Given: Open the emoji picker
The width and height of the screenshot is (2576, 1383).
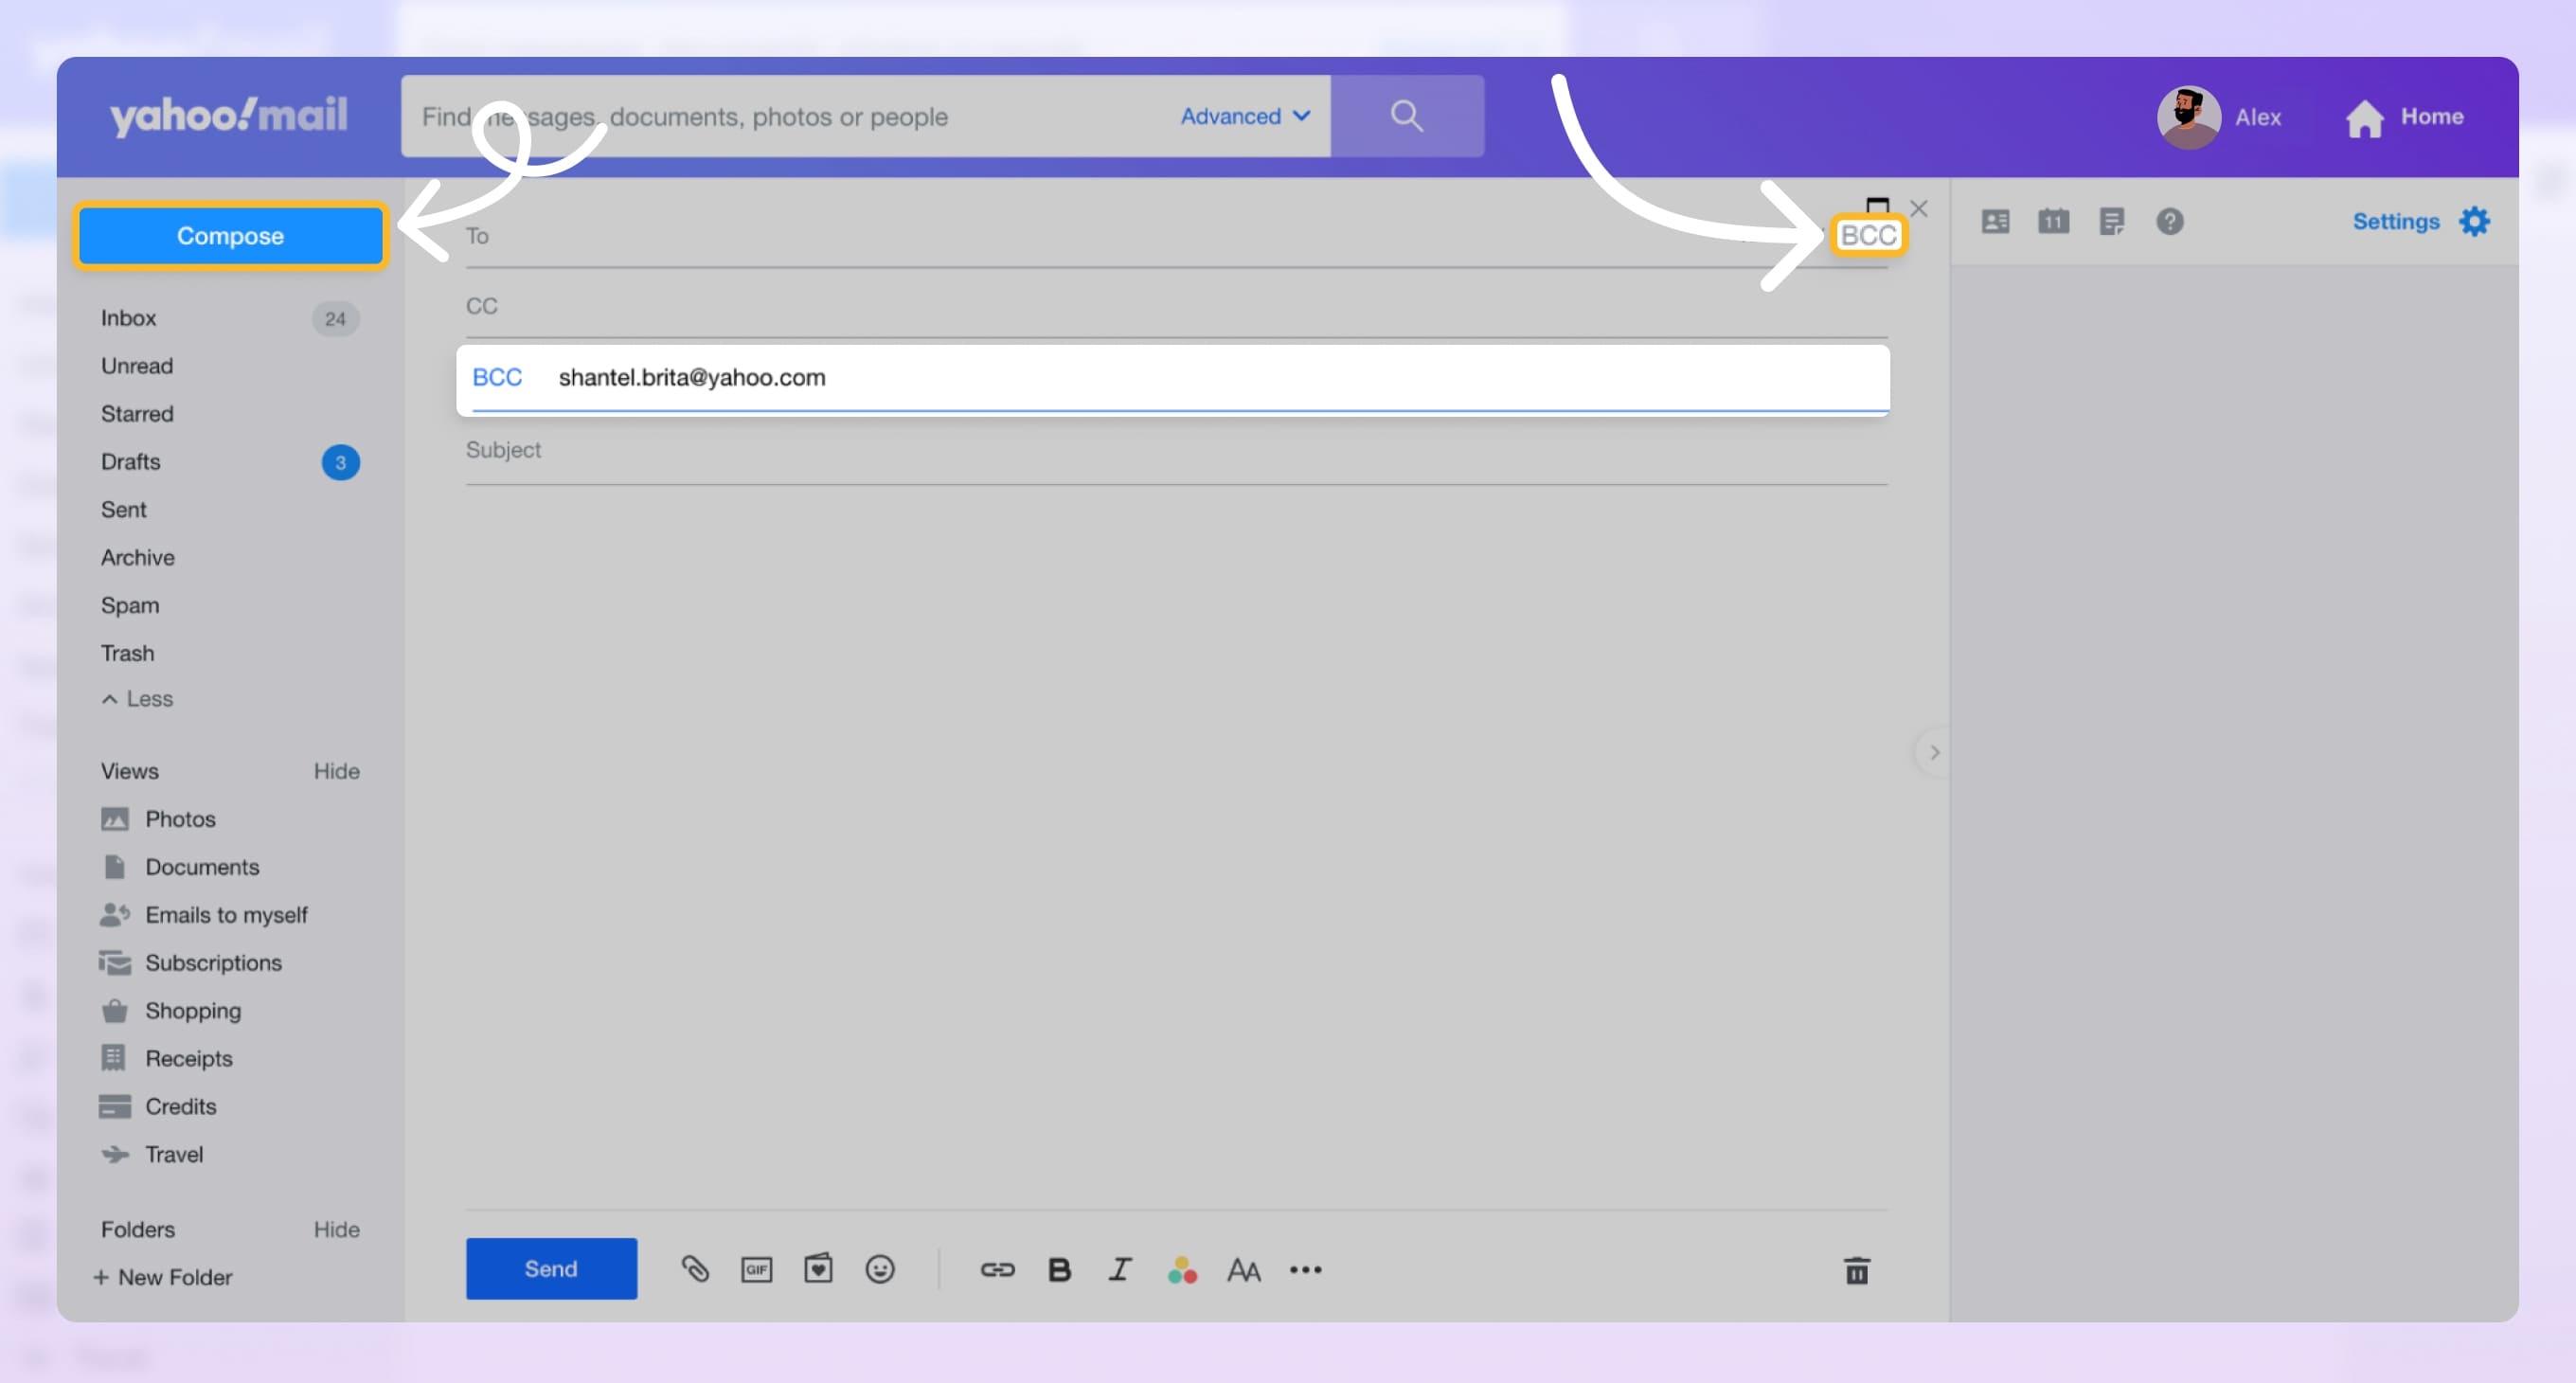Looking at the screenshot, I should coord(880,1269).
